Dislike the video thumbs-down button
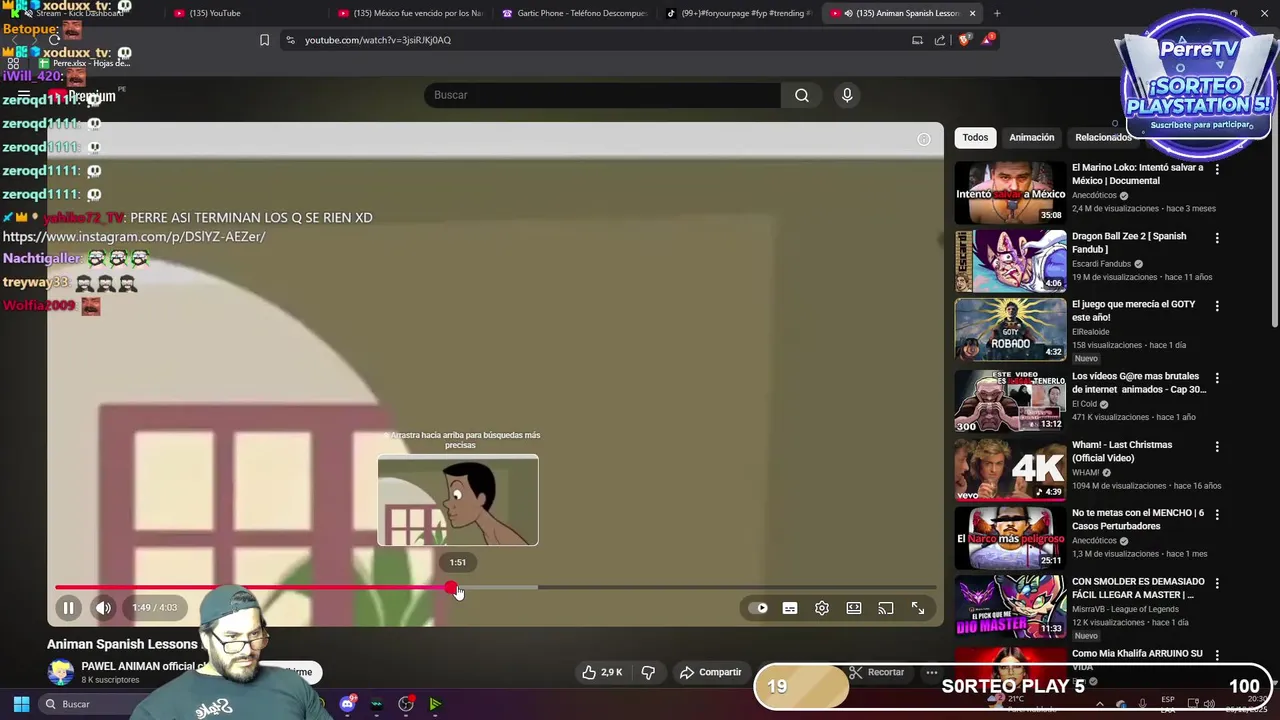The width and height of the screenshot is (1280, 720). click(648, 673)
